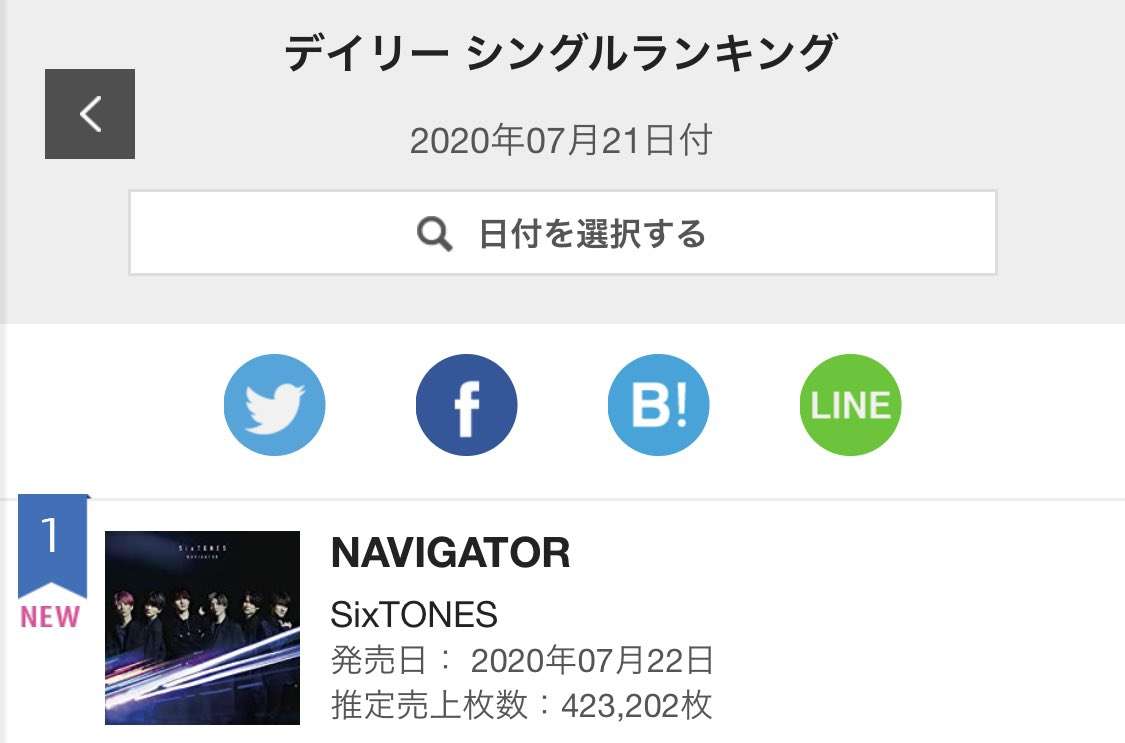Go back using the left chevron button
The height and width of the screenshot is (743, 1125).
click(90, 114)
